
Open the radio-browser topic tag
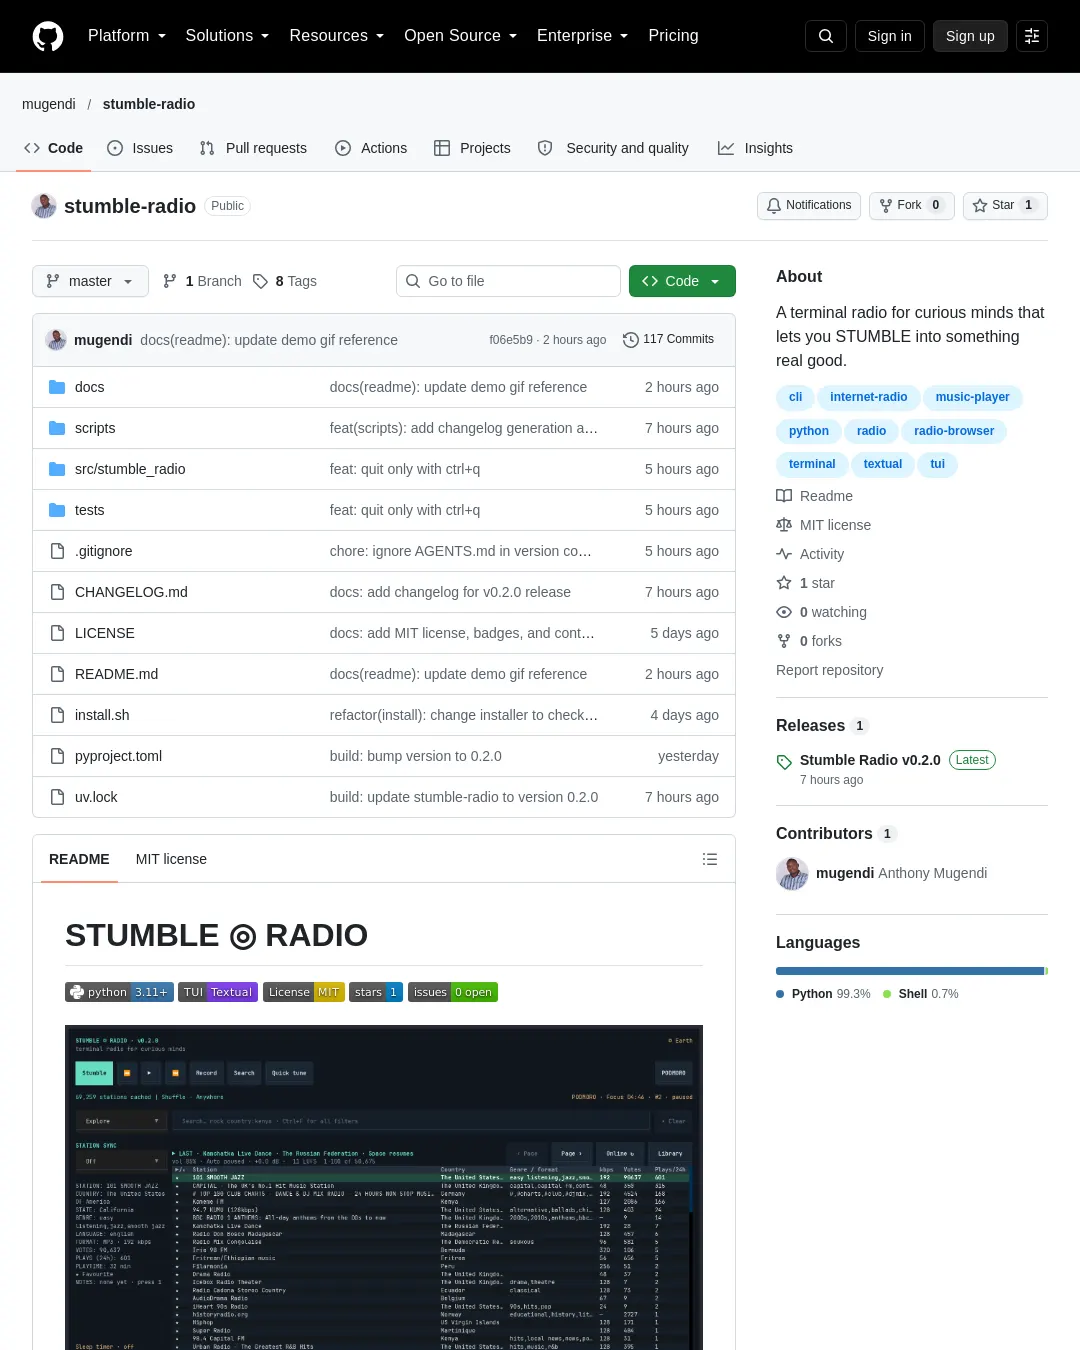click(954, 431)
